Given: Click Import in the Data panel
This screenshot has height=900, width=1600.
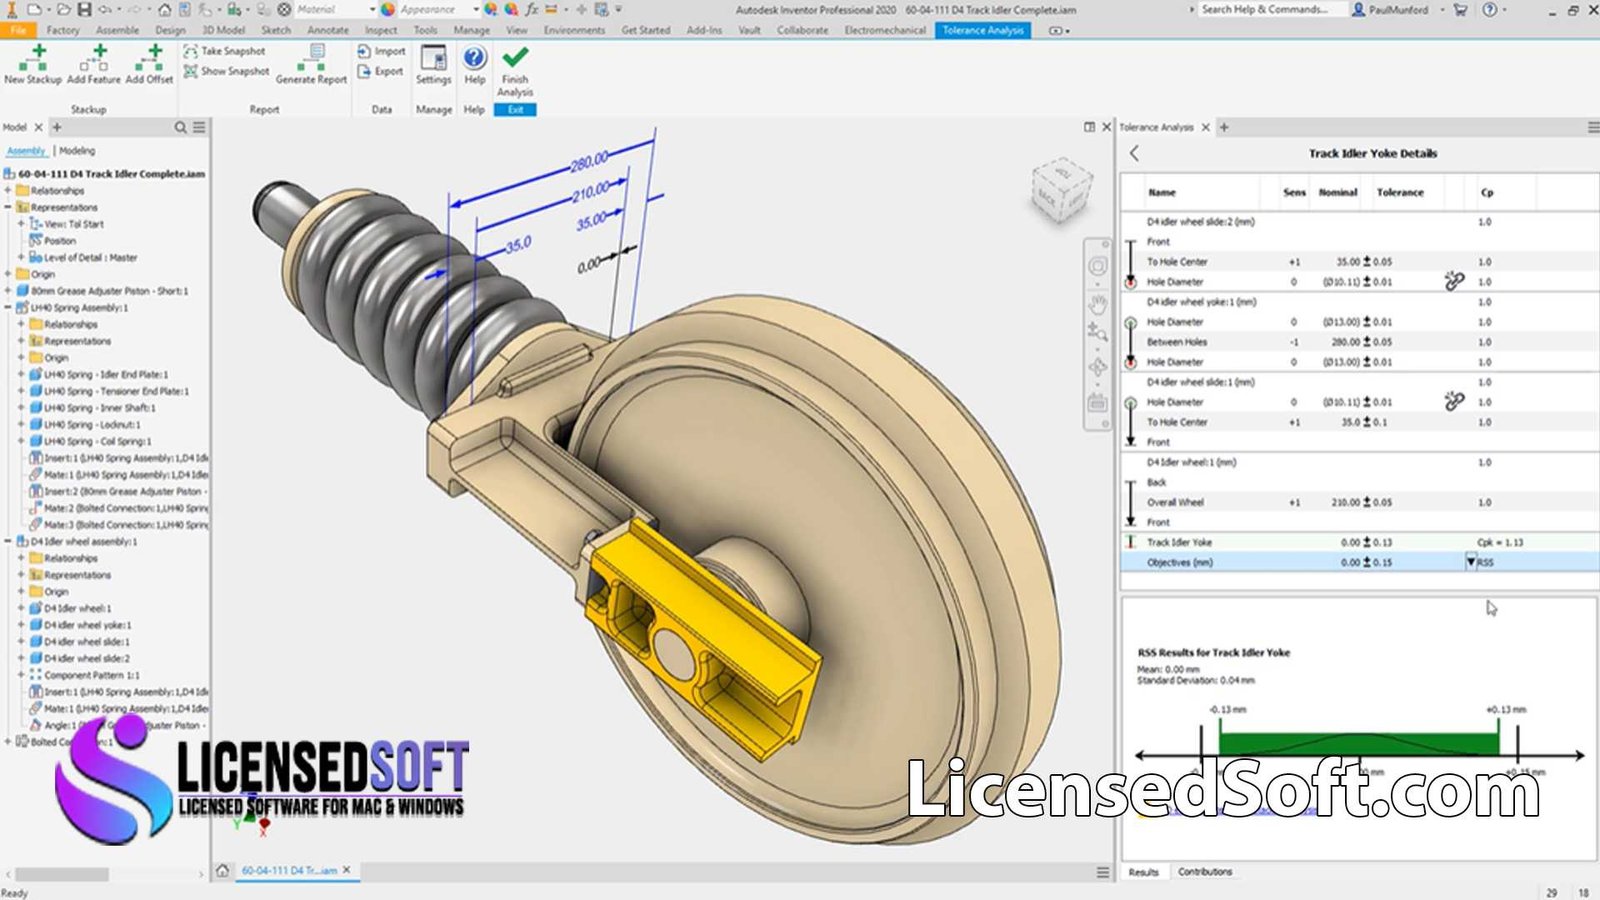Looking at the screenshot, I should [x=382, y=51].
